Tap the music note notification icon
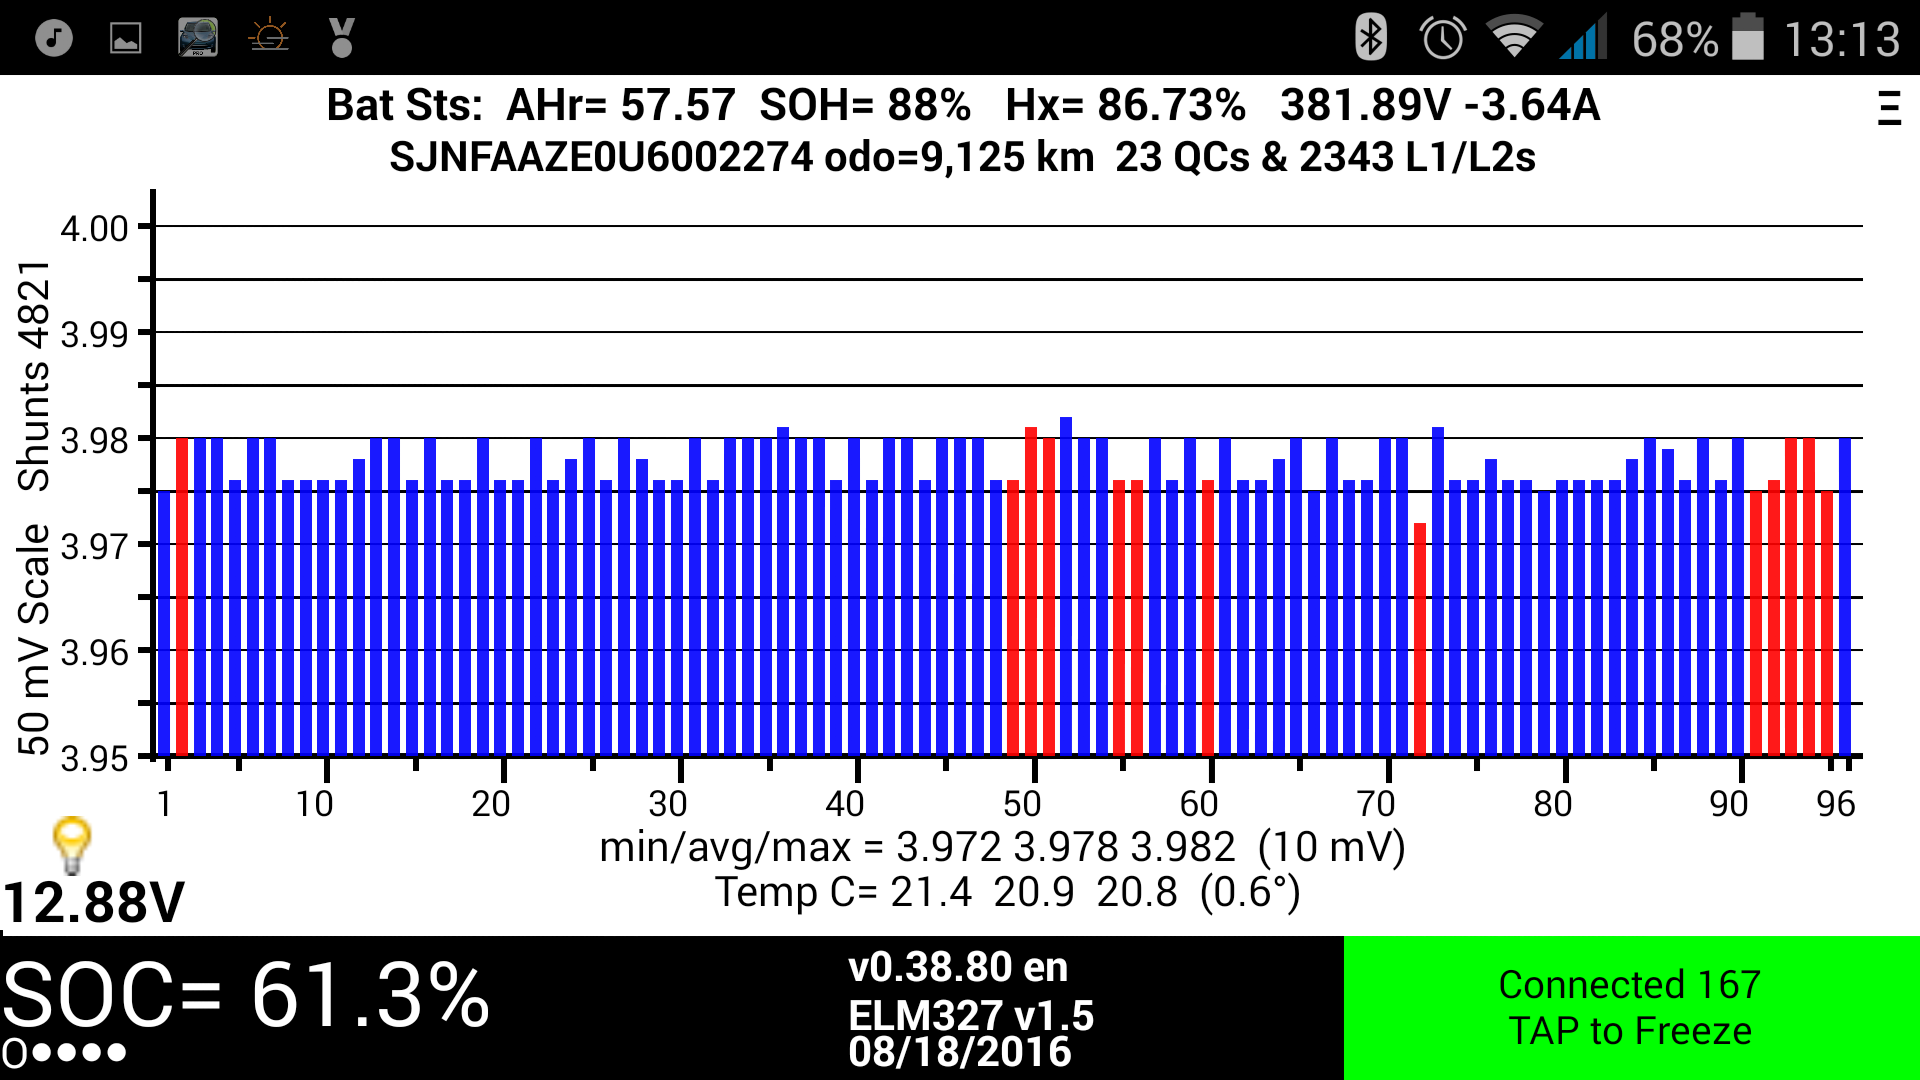The height and width of the screenshot is (1080, 1920). tap(54, 38)
